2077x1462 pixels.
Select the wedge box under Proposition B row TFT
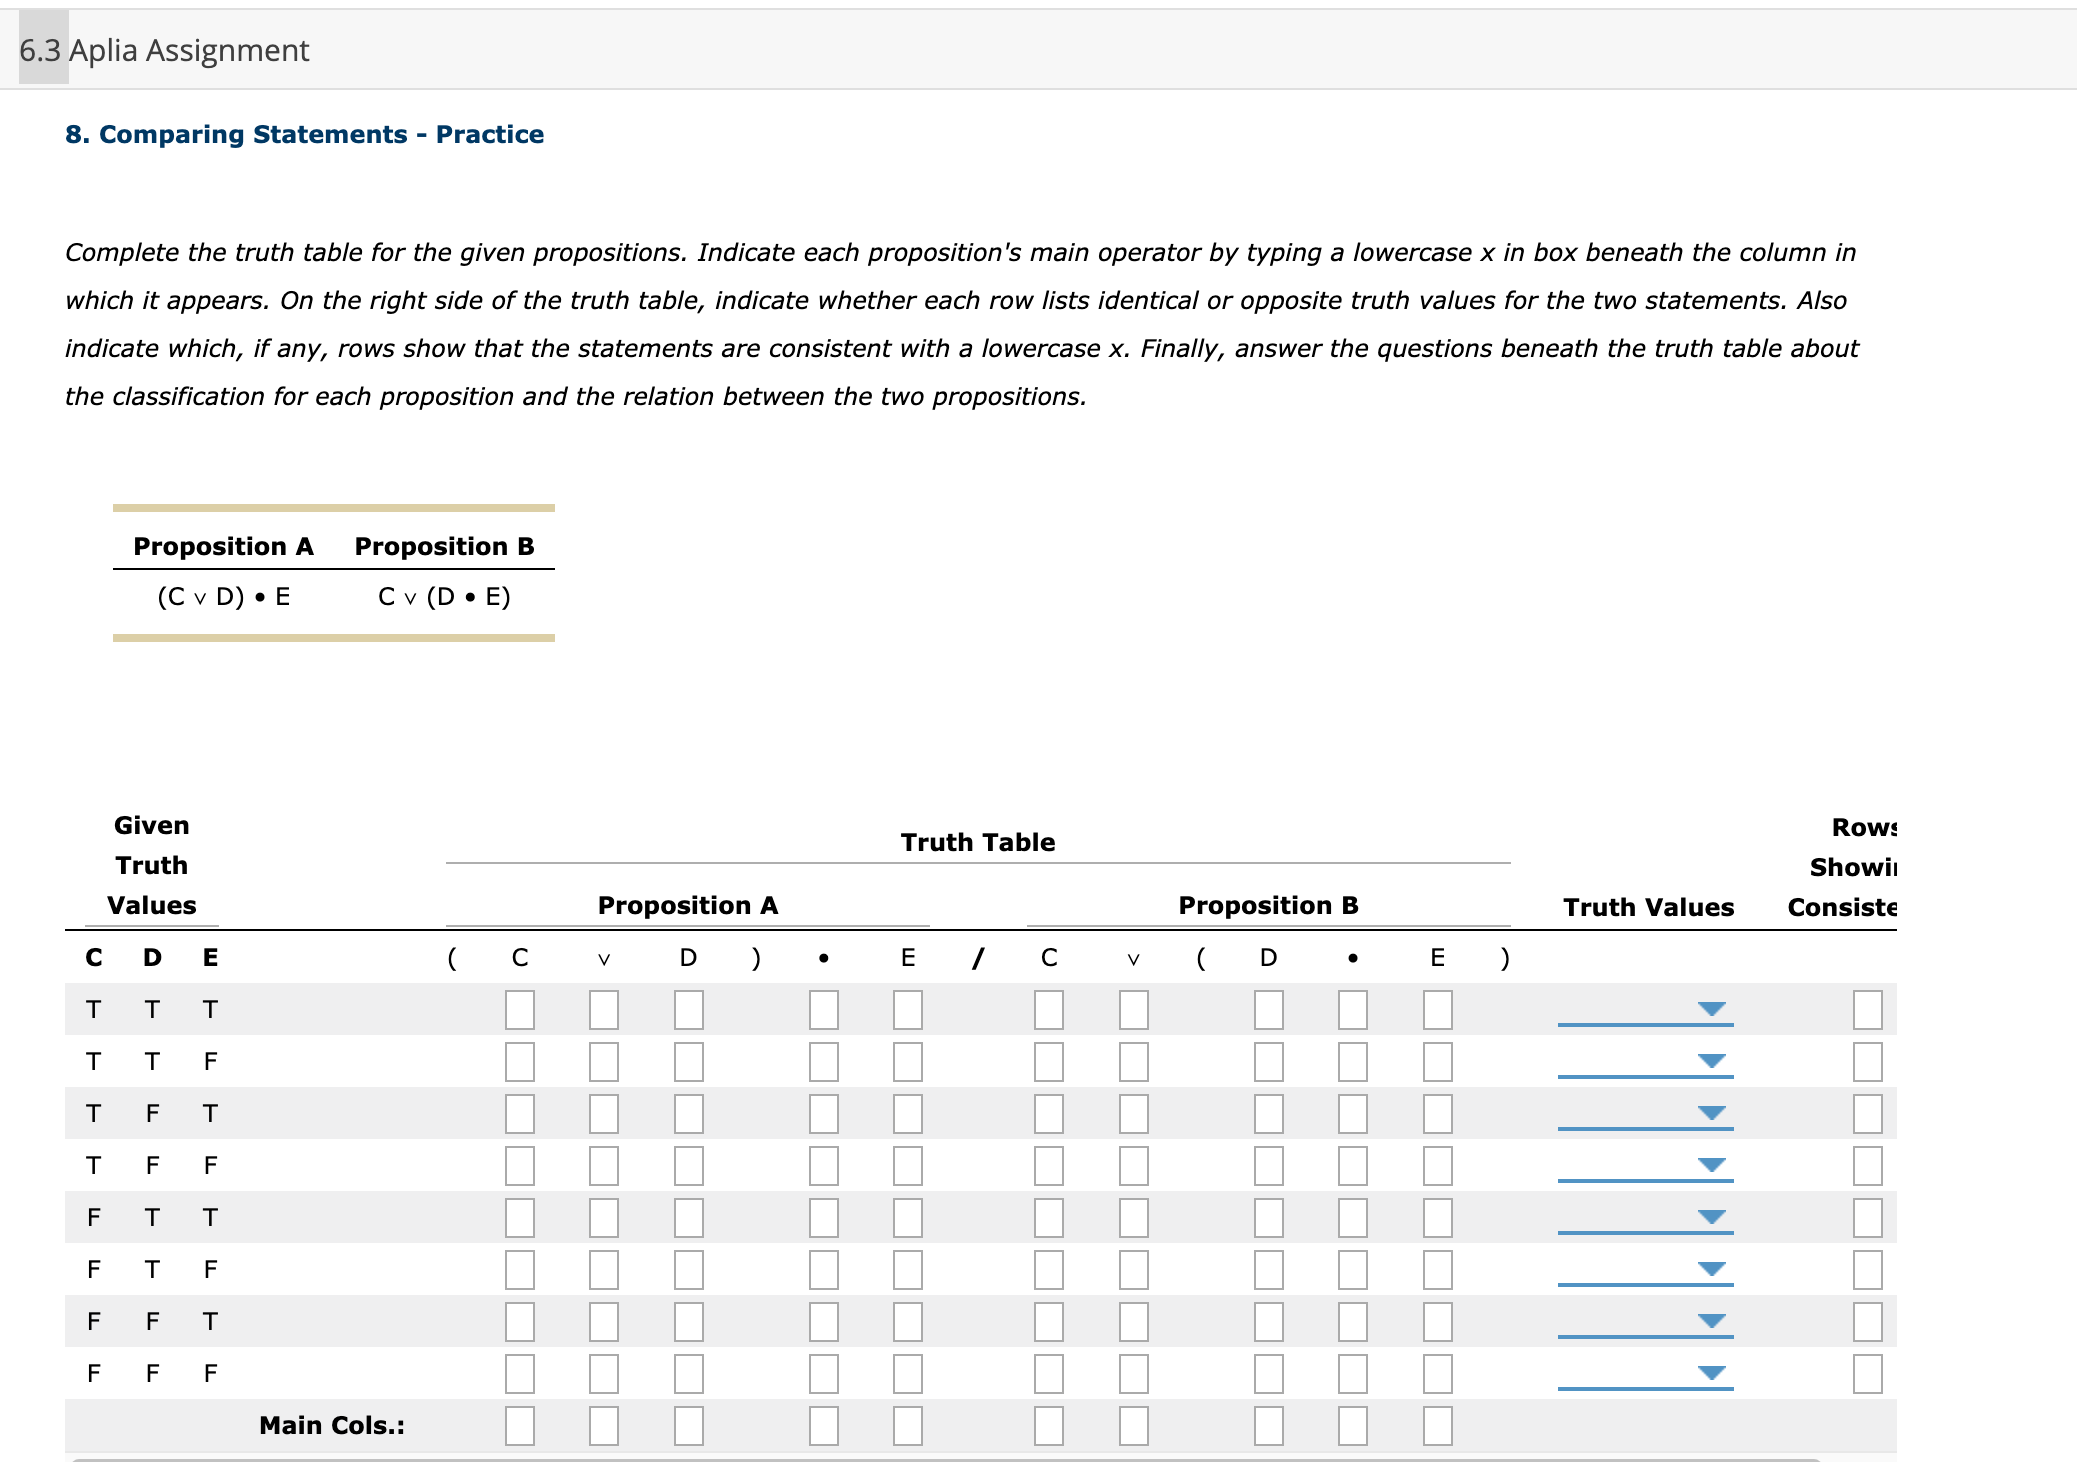point(1133,1114)
